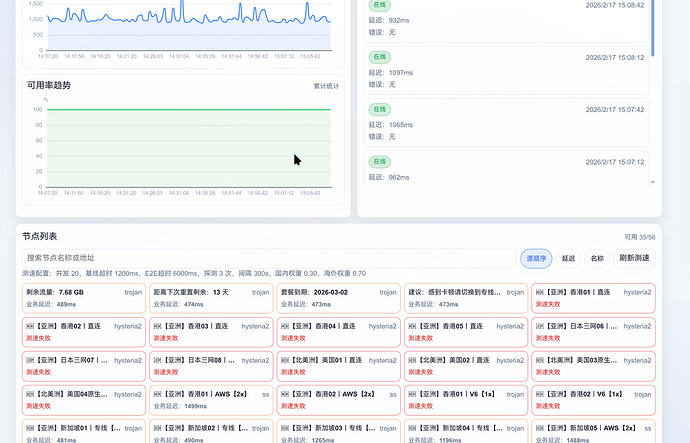Click timestamp 2026/2/17 15:08:12
690x443 pixels.
pyautogui.click(x=615, y=58)
